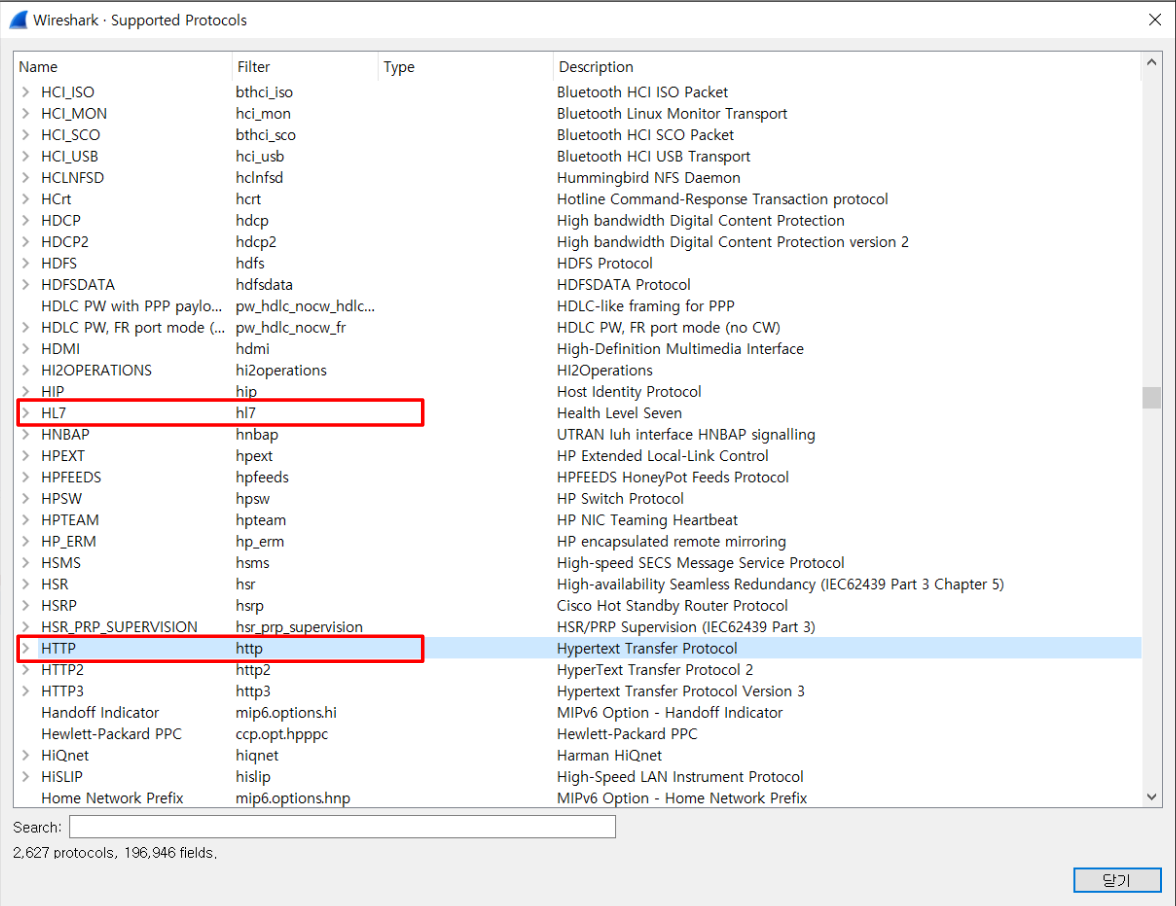Select the HCI_SCO row

(578, 135)
